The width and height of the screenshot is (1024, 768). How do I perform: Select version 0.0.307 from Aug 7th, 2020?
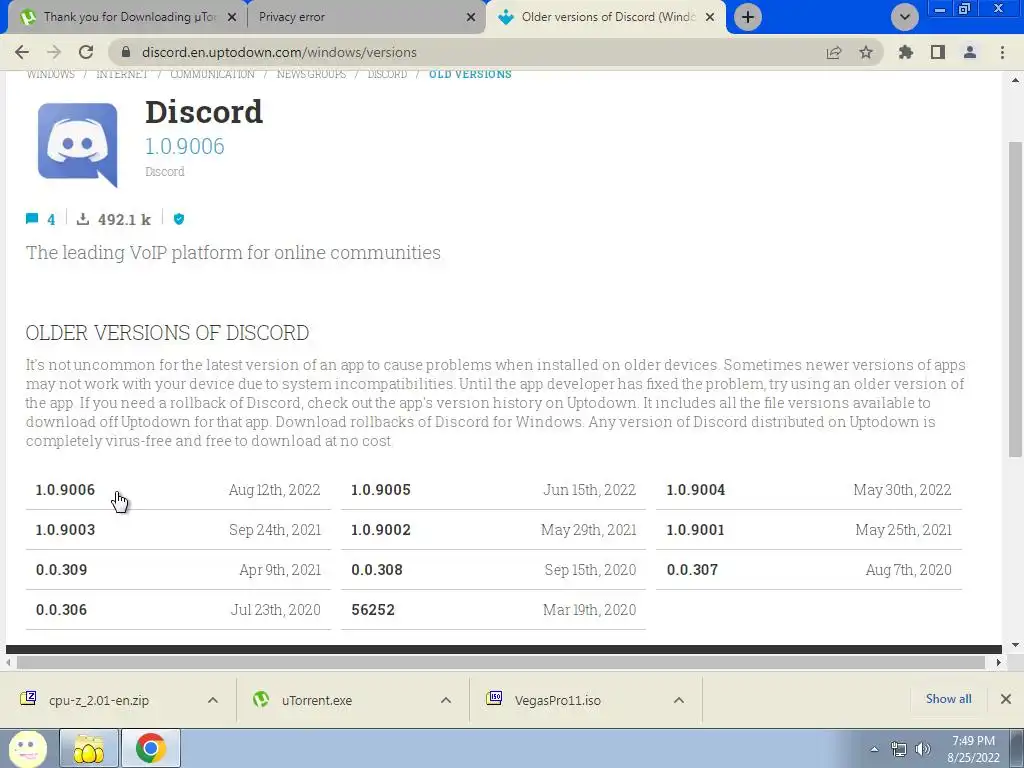click(808, 569)
